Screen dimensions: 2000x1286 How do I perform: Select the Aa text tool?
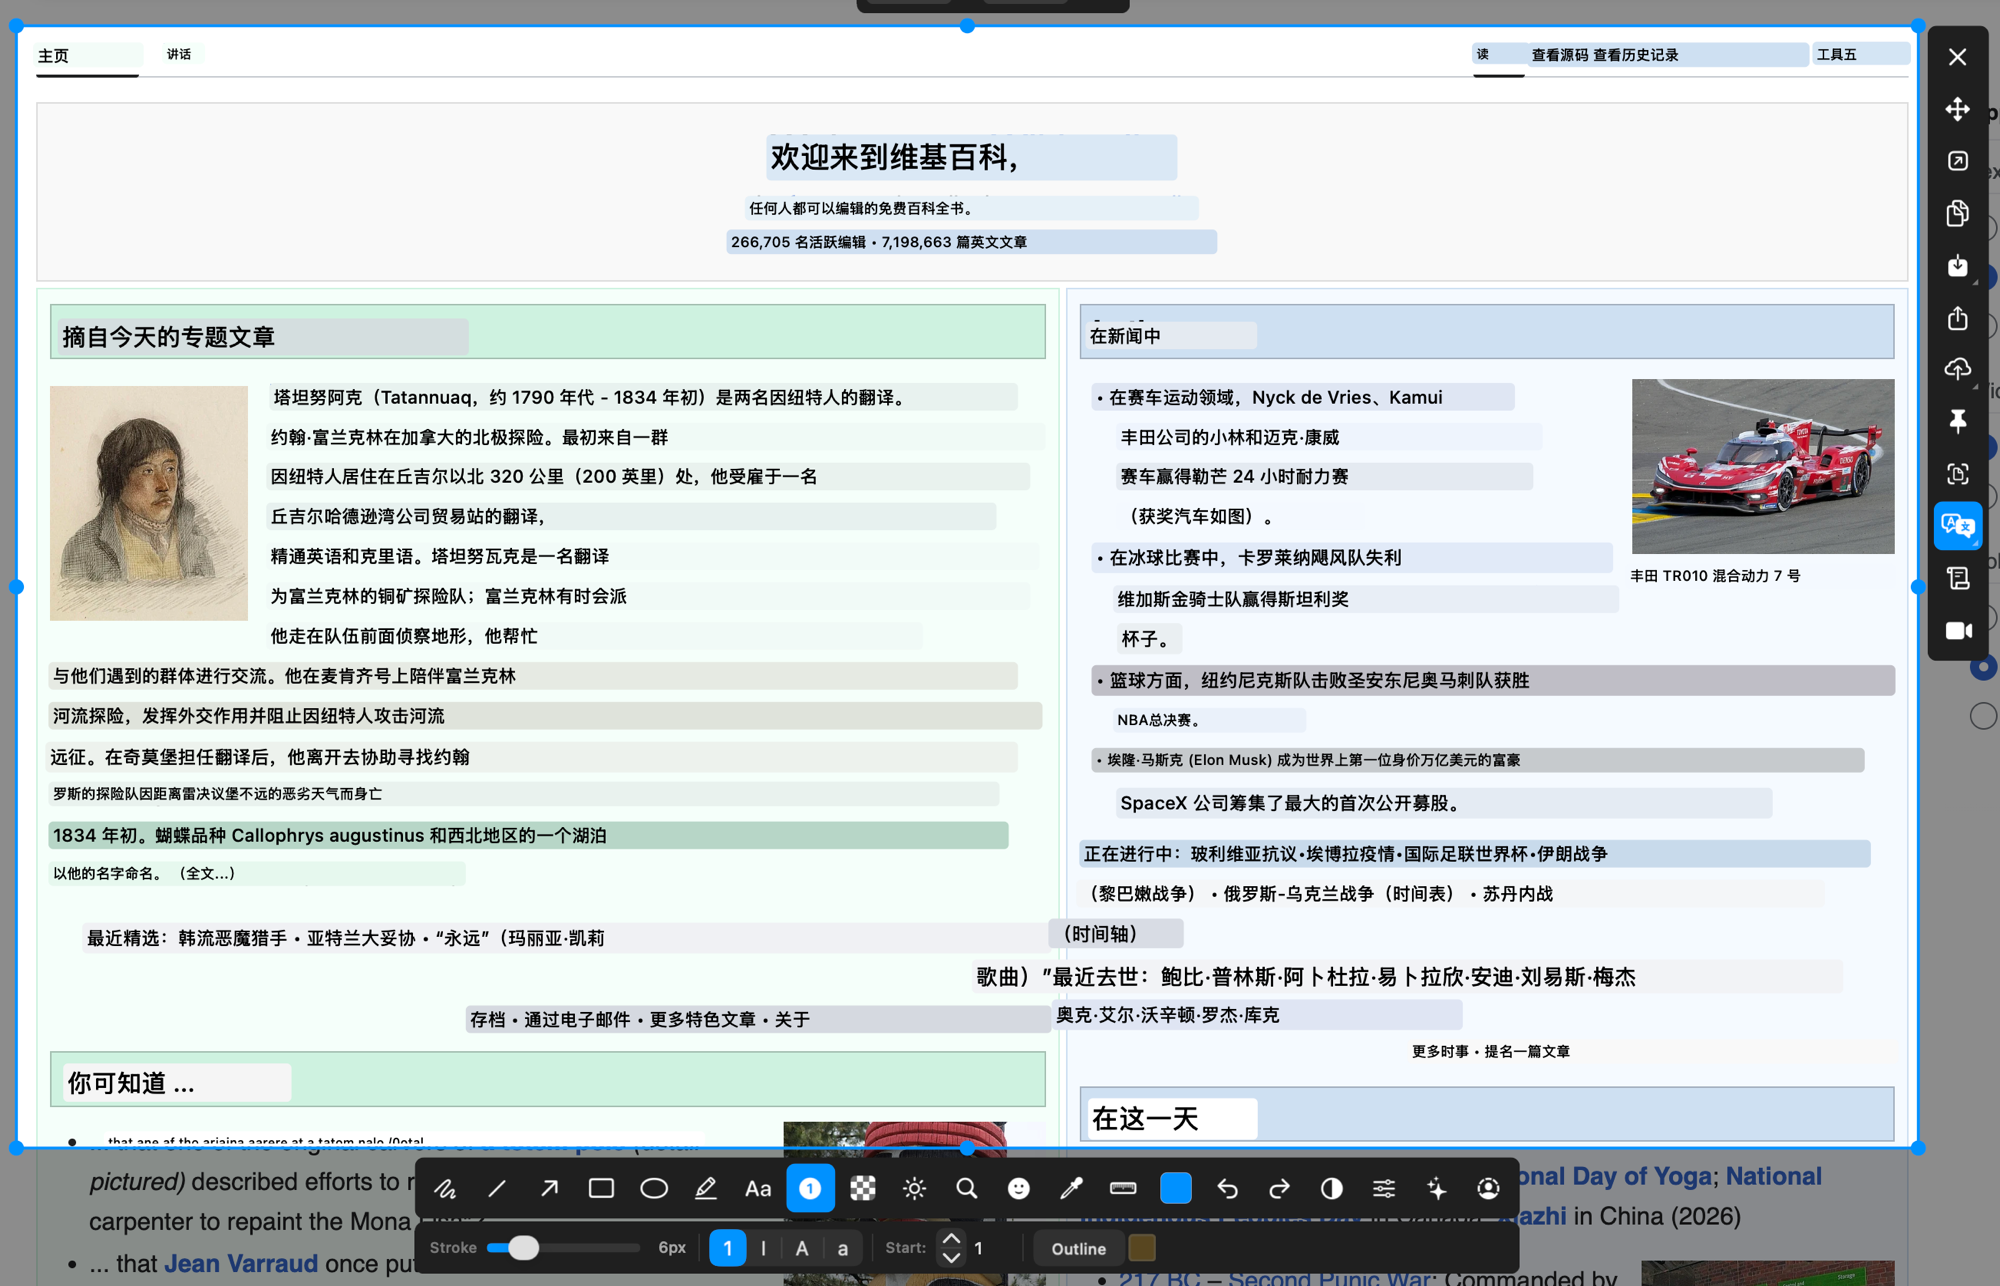tap(758, 1188)
